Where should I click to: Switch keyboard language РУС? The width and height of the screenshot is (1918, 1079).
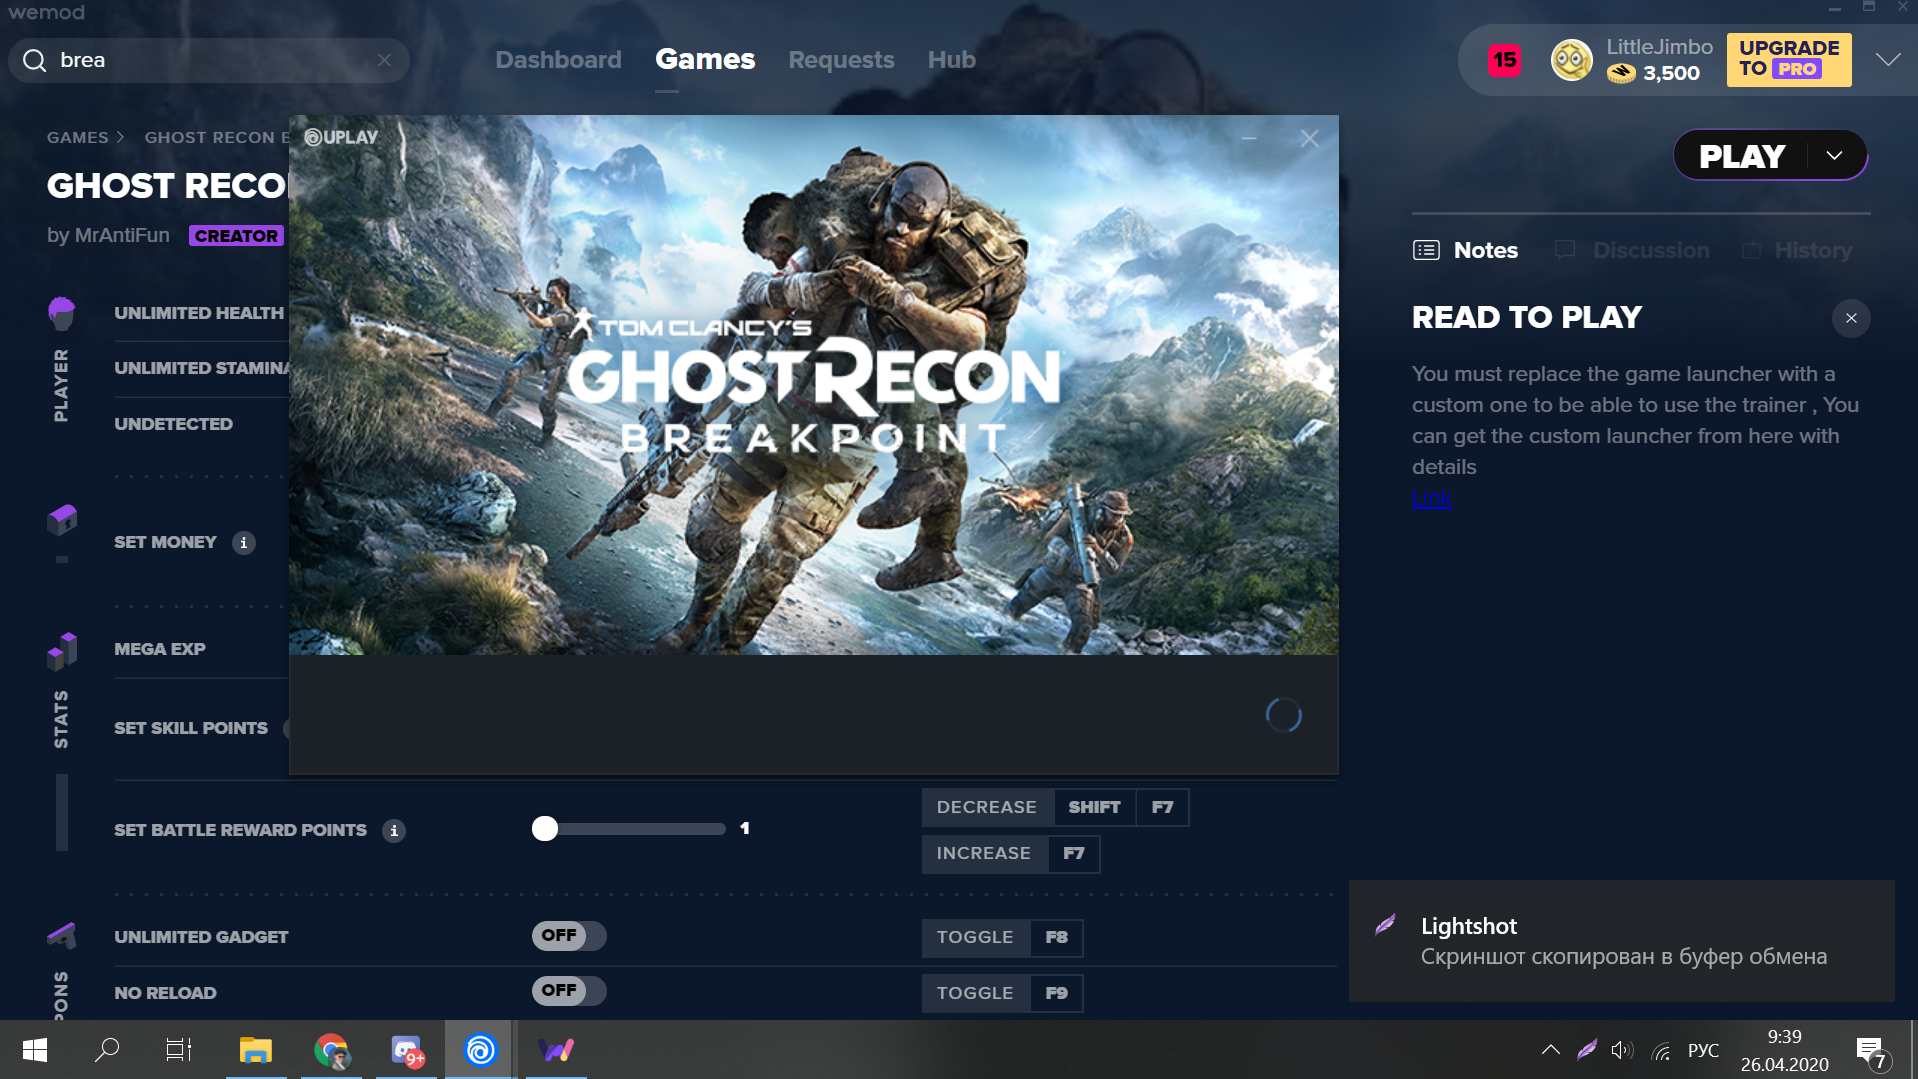[x=1703, y=1051]
